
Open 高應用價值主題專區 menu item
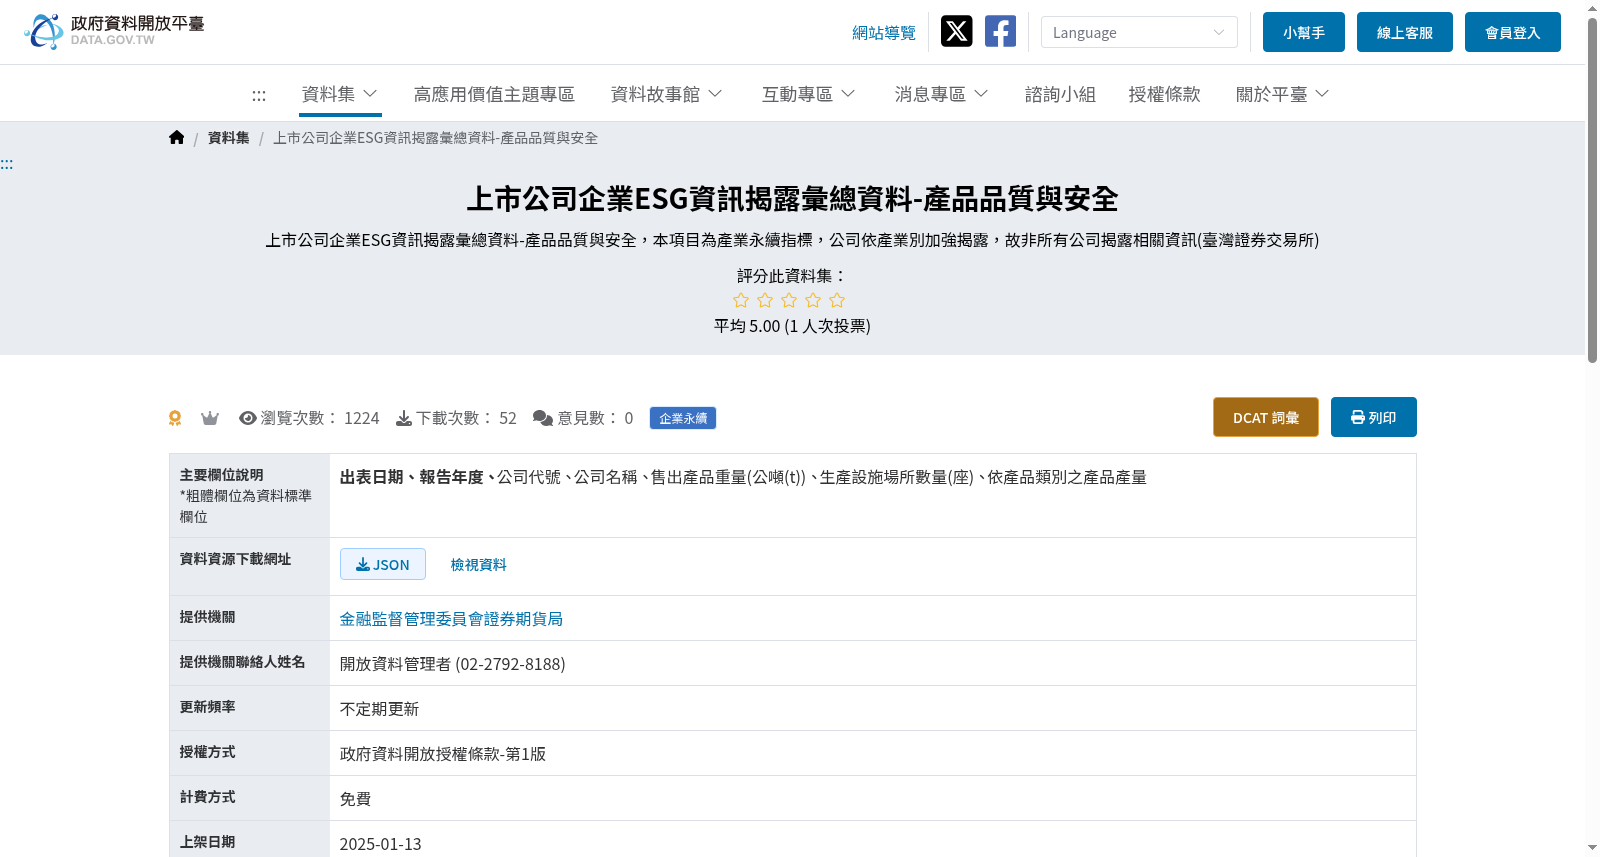494,94
